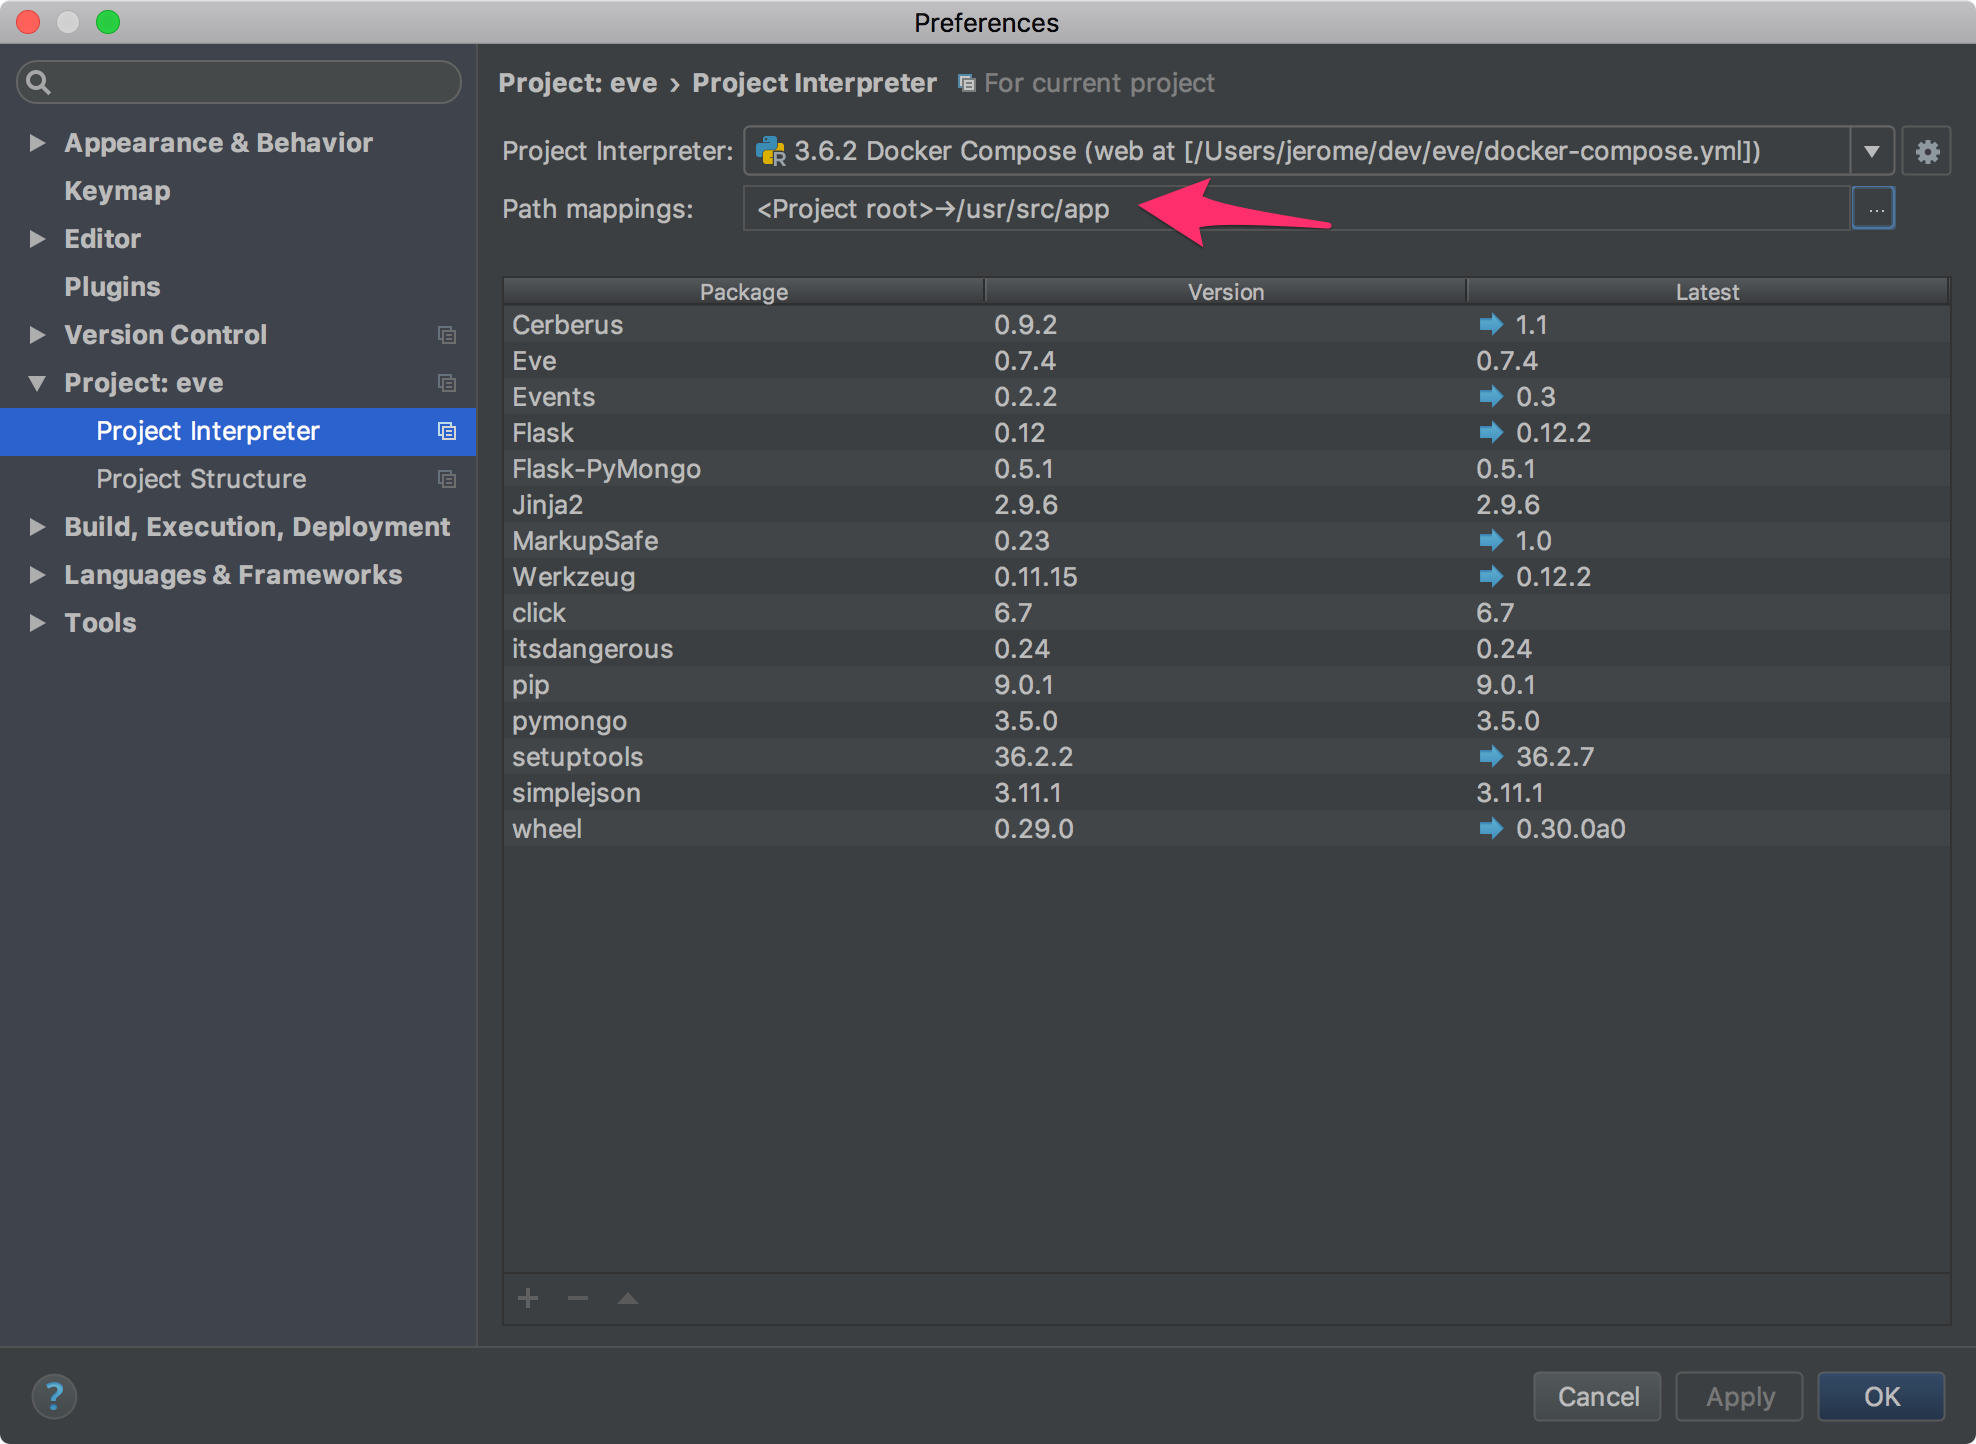
Task: Click the Path mappings text field
Action: (x=1297, y=209)
